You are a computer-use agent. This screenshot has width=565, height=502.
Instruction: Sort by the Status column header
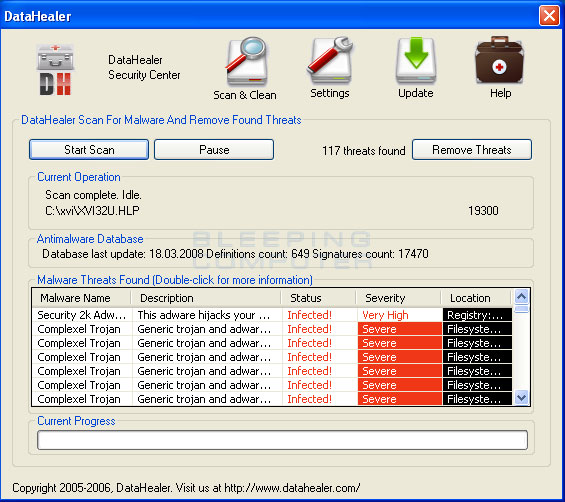pos(319,298)
